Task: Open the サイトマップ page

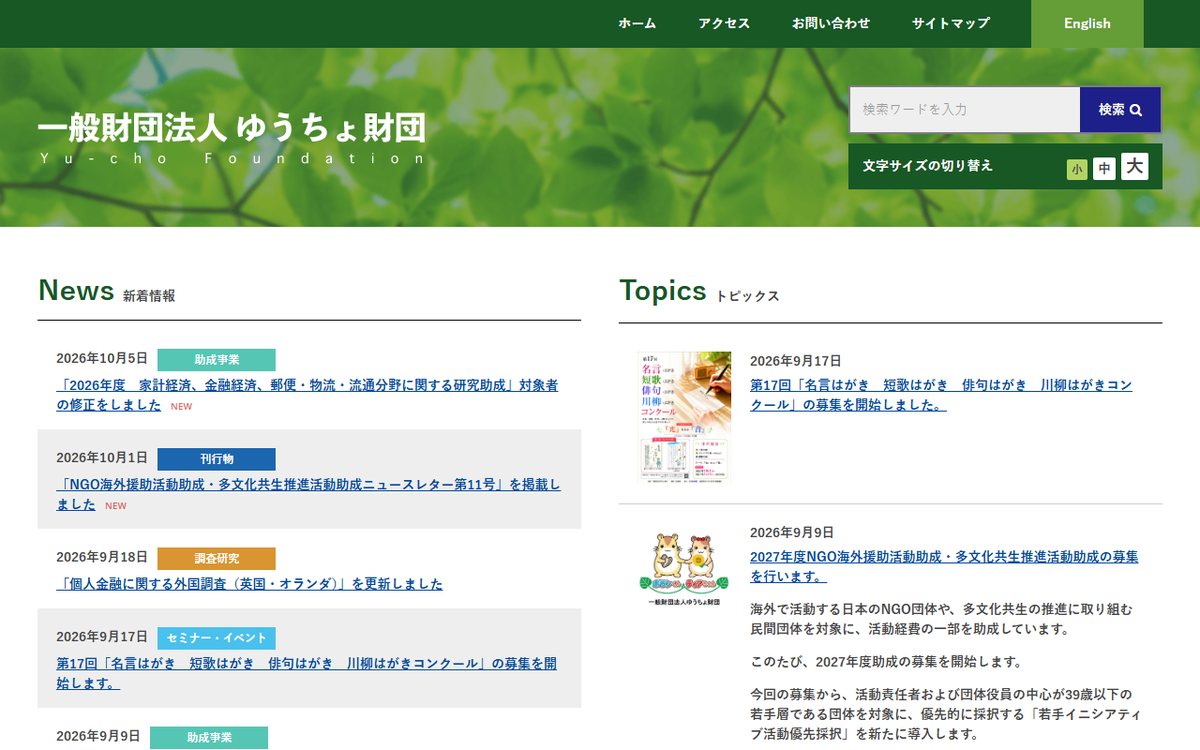Action: (x=951, y=23)
